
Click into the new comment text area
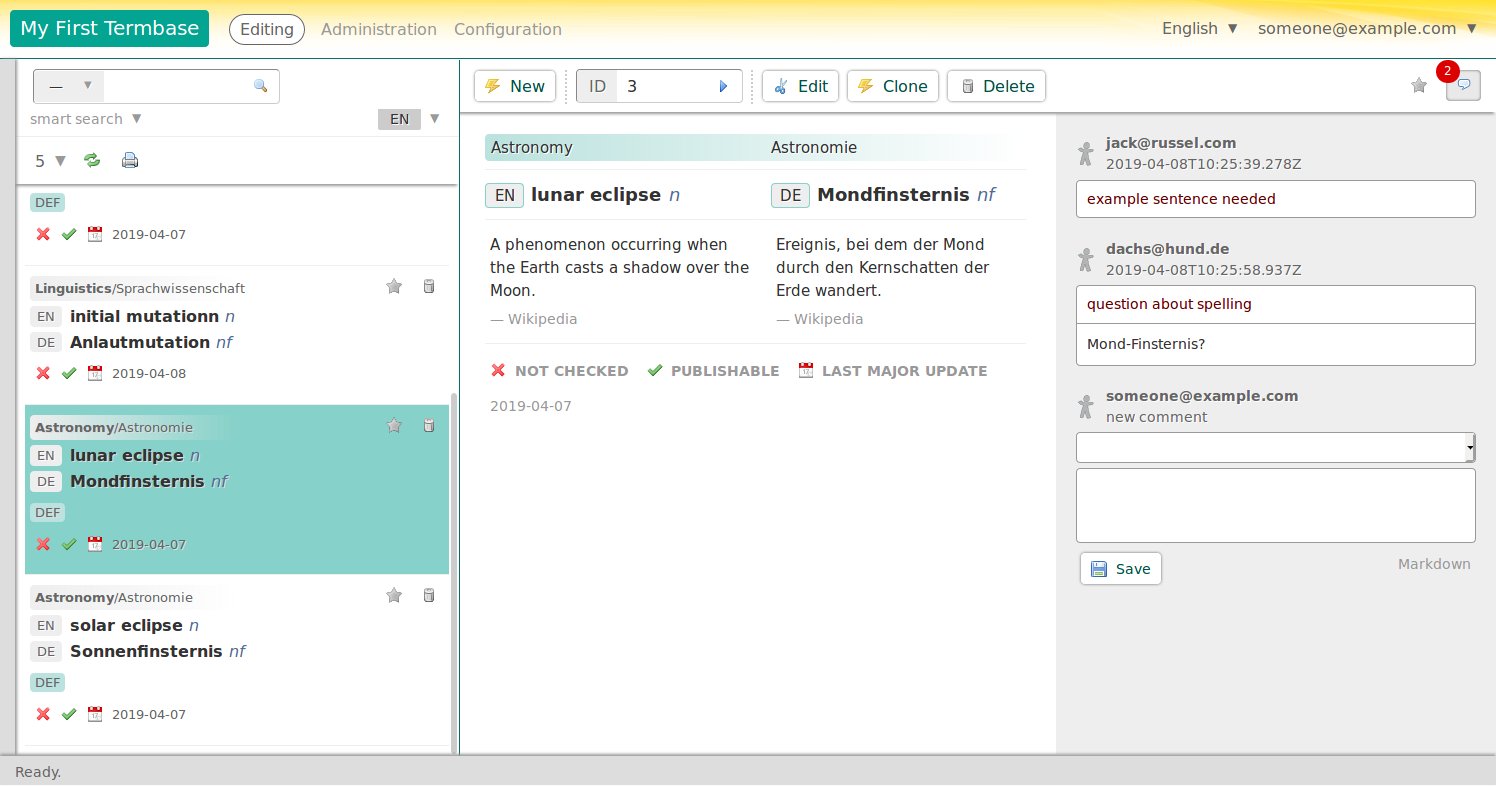(1275, 505)
